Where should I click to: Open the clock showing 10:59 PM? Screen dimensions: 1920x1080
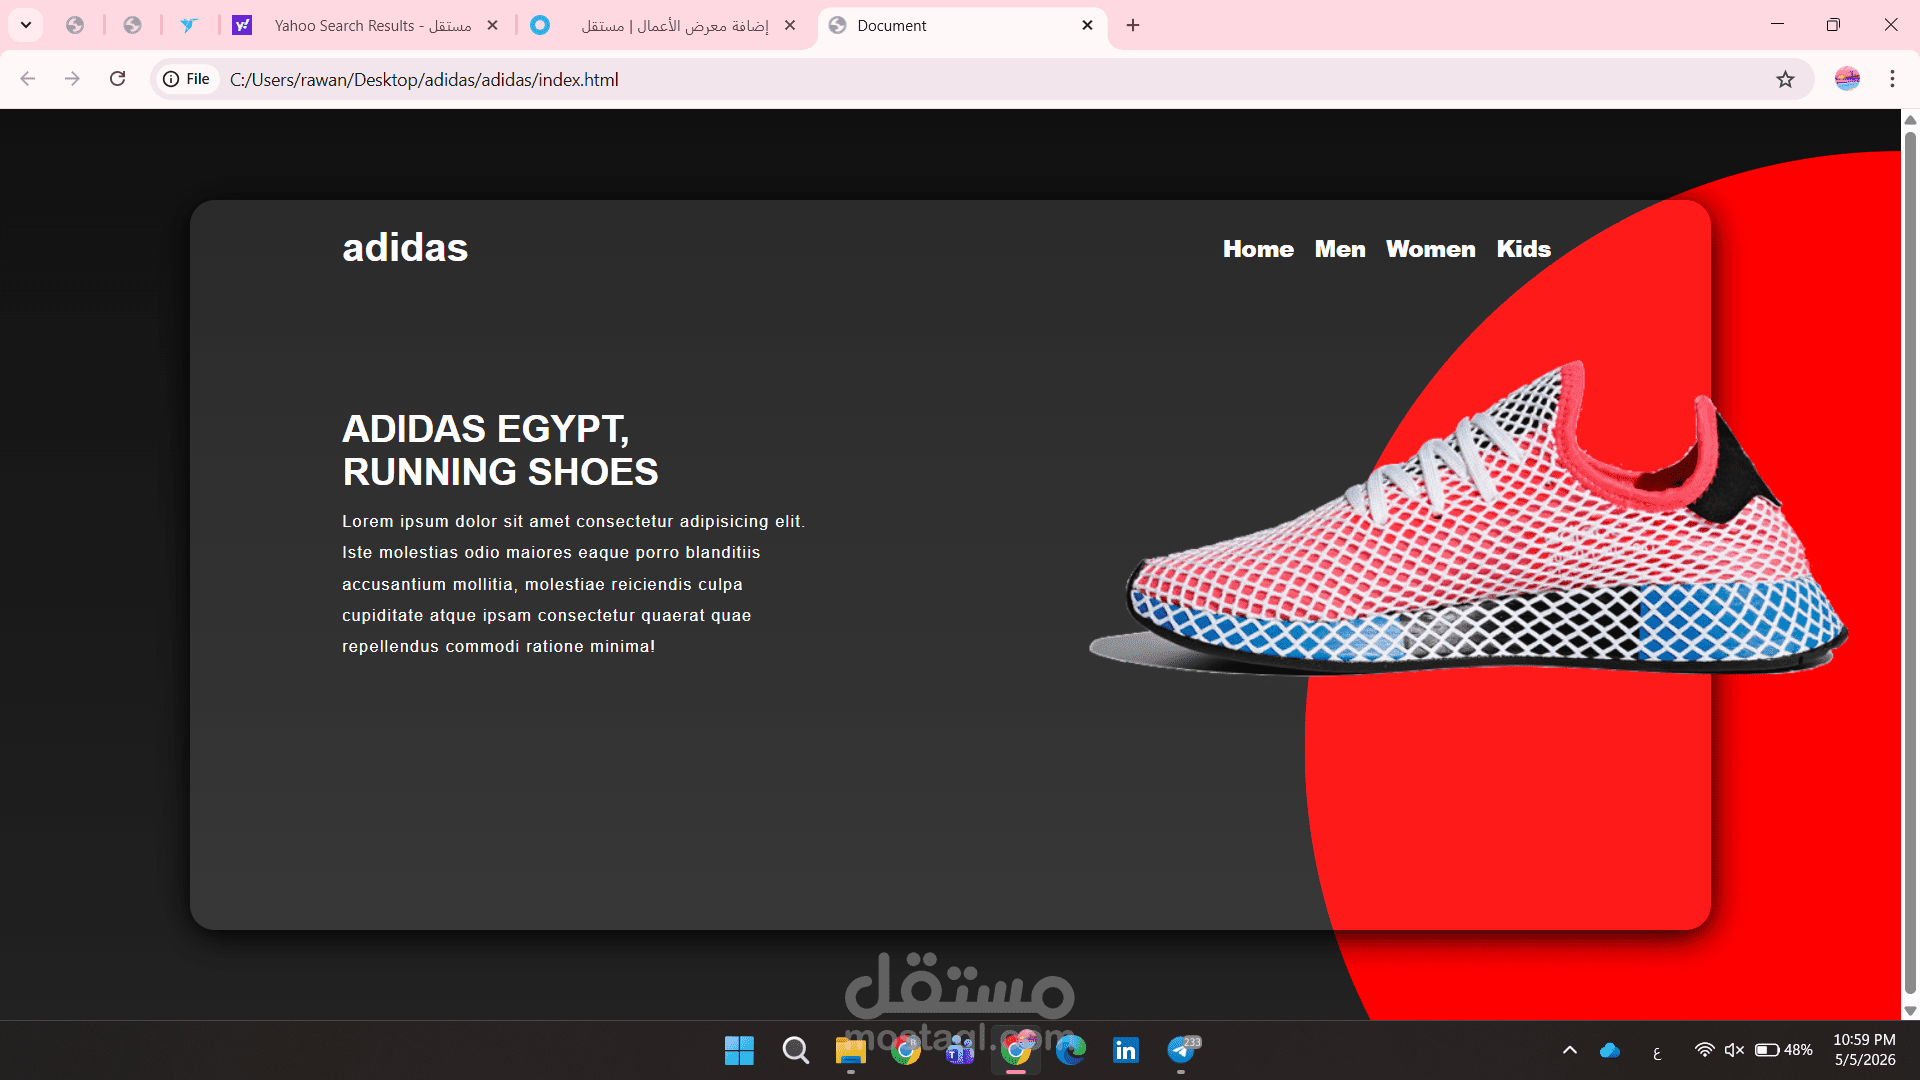tap(1864, 1050)
